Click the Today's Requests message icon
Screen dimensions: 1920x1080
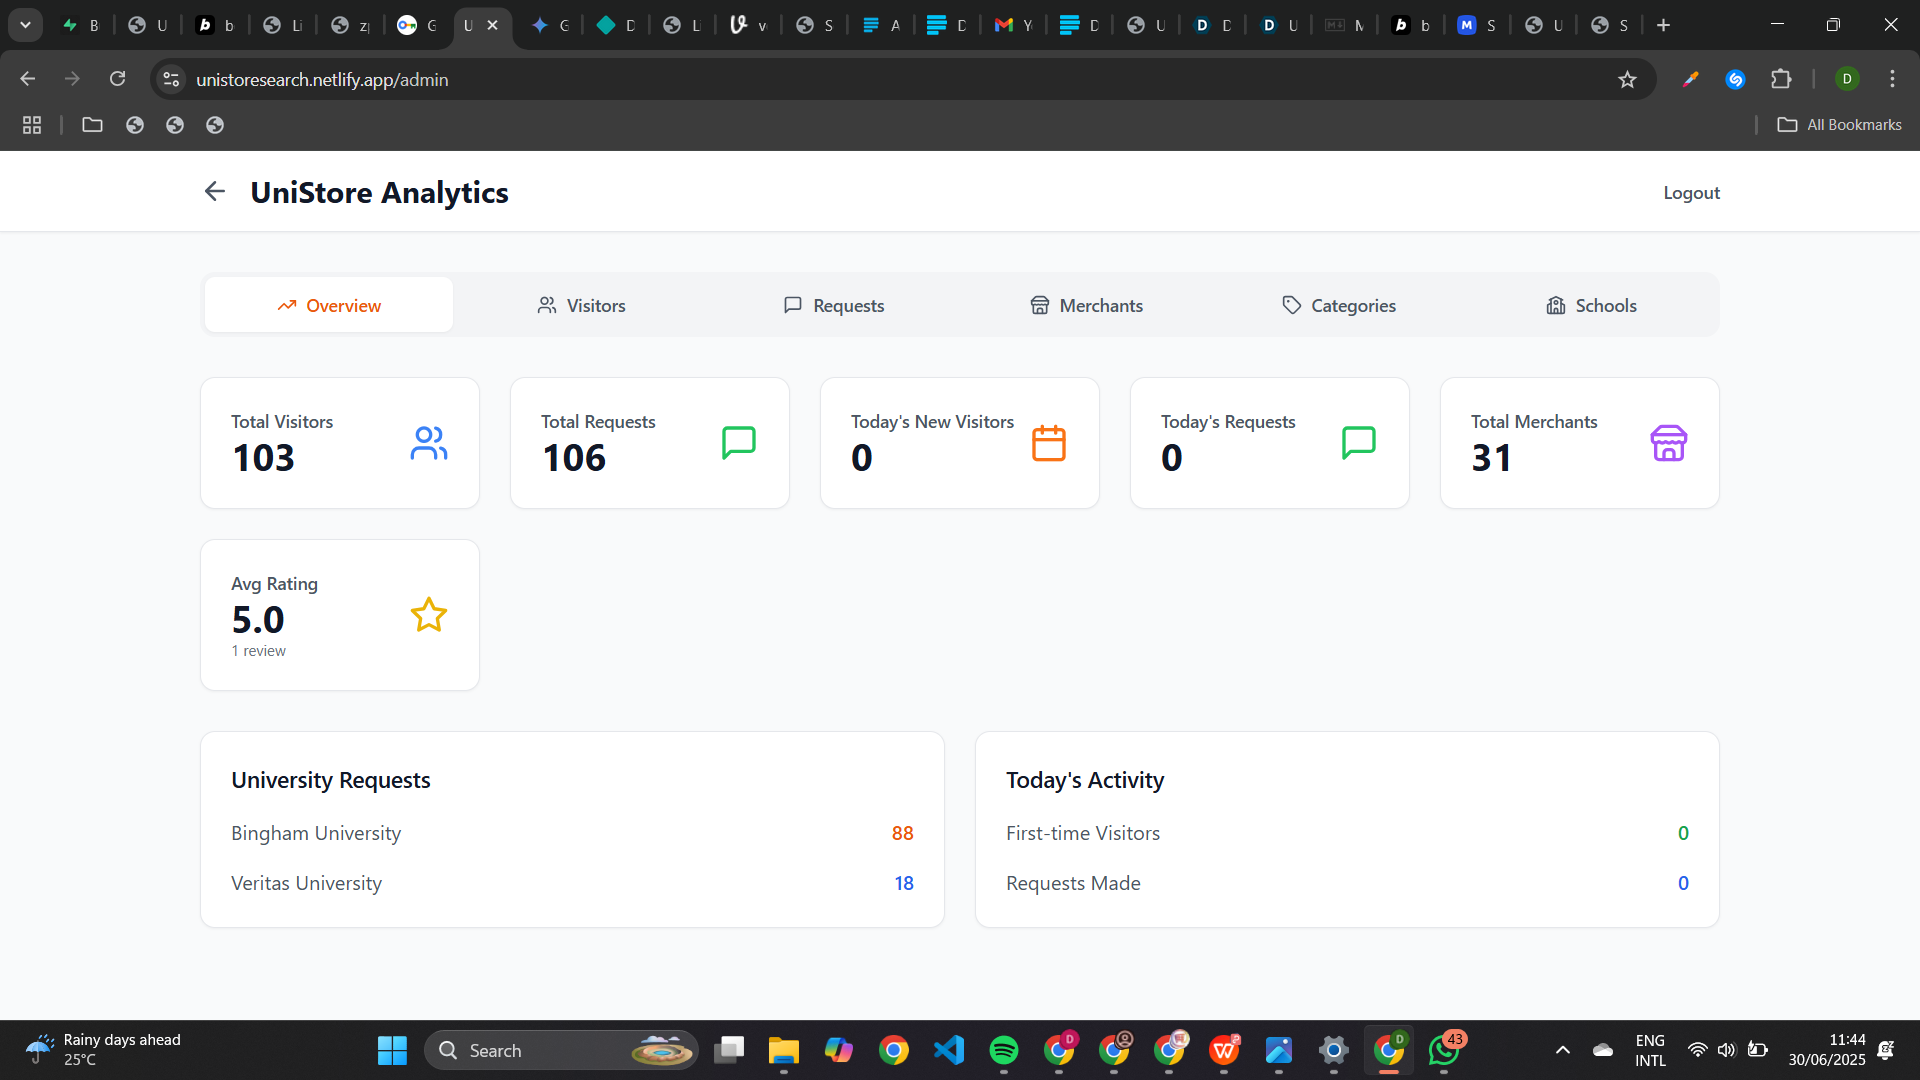click(1358, 442)
